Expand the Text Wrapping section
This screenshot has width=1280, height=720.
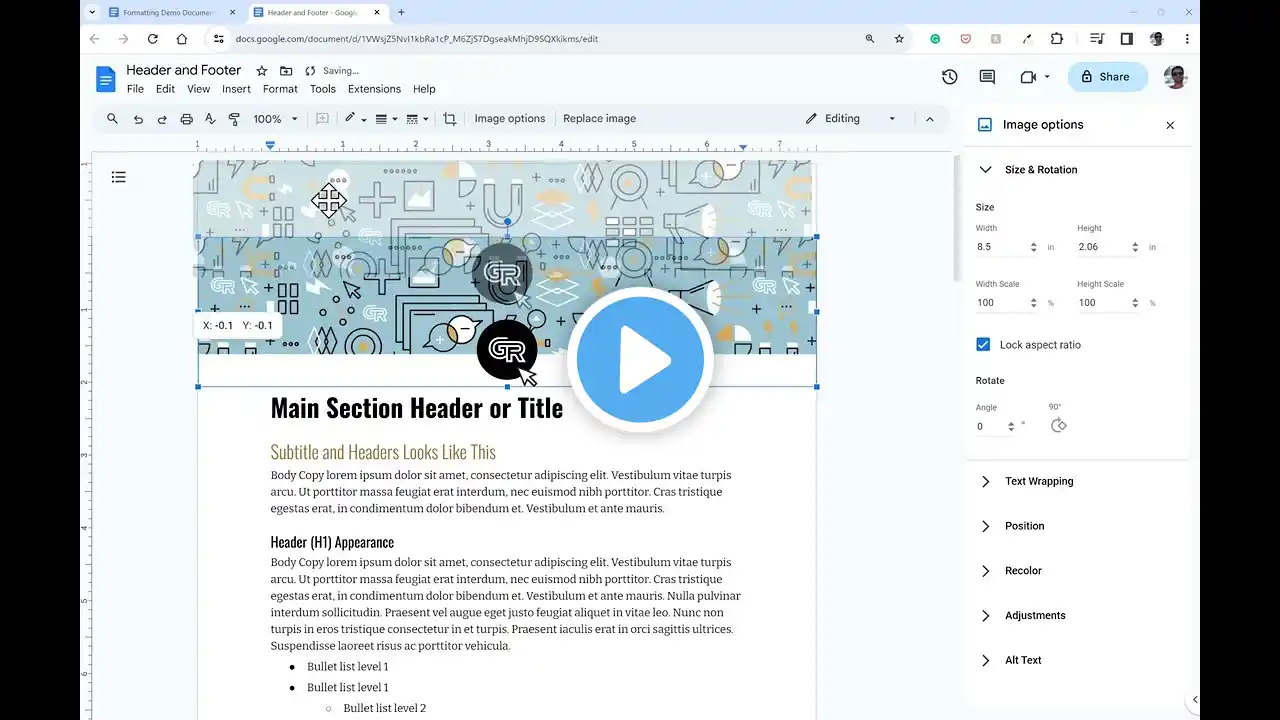985,481
